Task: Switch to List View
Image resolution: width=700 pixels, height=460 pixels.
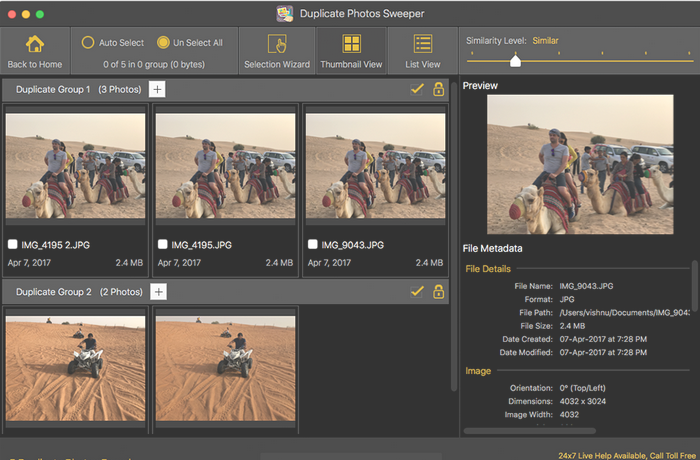Action: 423,45
